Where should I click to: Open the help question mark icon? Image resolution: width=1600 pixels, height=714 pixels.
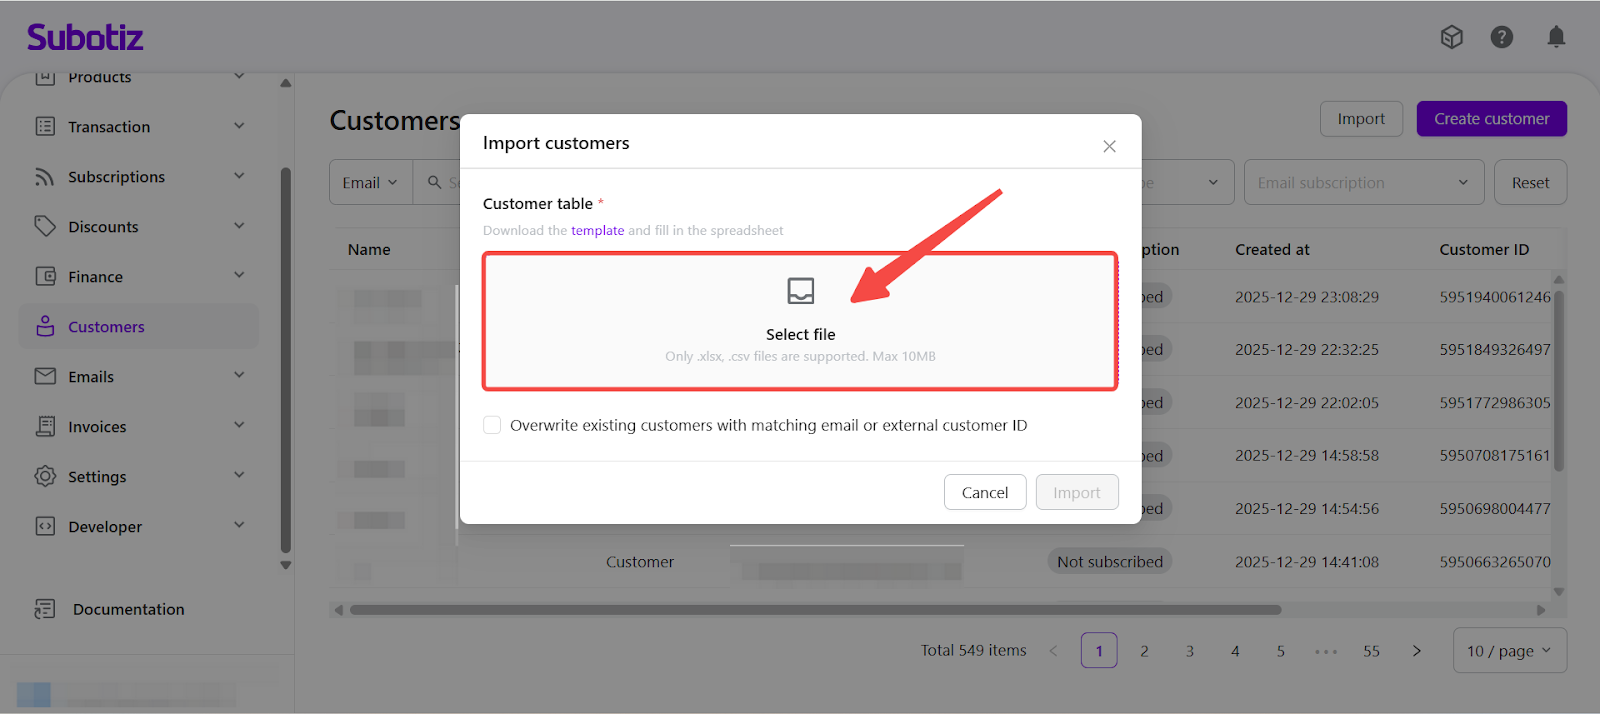pyautogui.click(x=1501, y=37)
